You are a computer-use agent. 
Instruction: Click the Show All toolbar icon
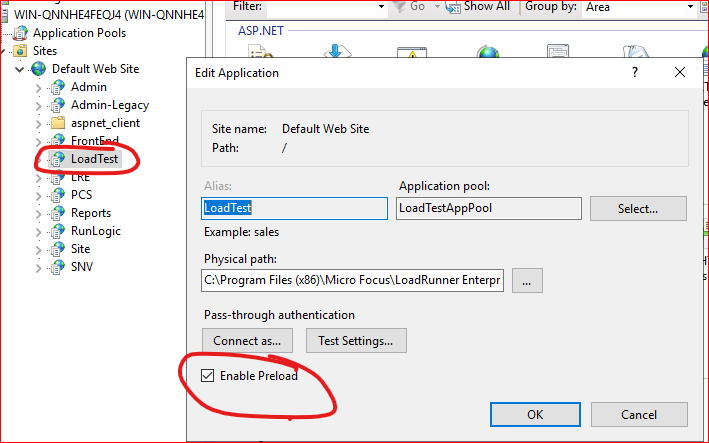tap(453, 6)
